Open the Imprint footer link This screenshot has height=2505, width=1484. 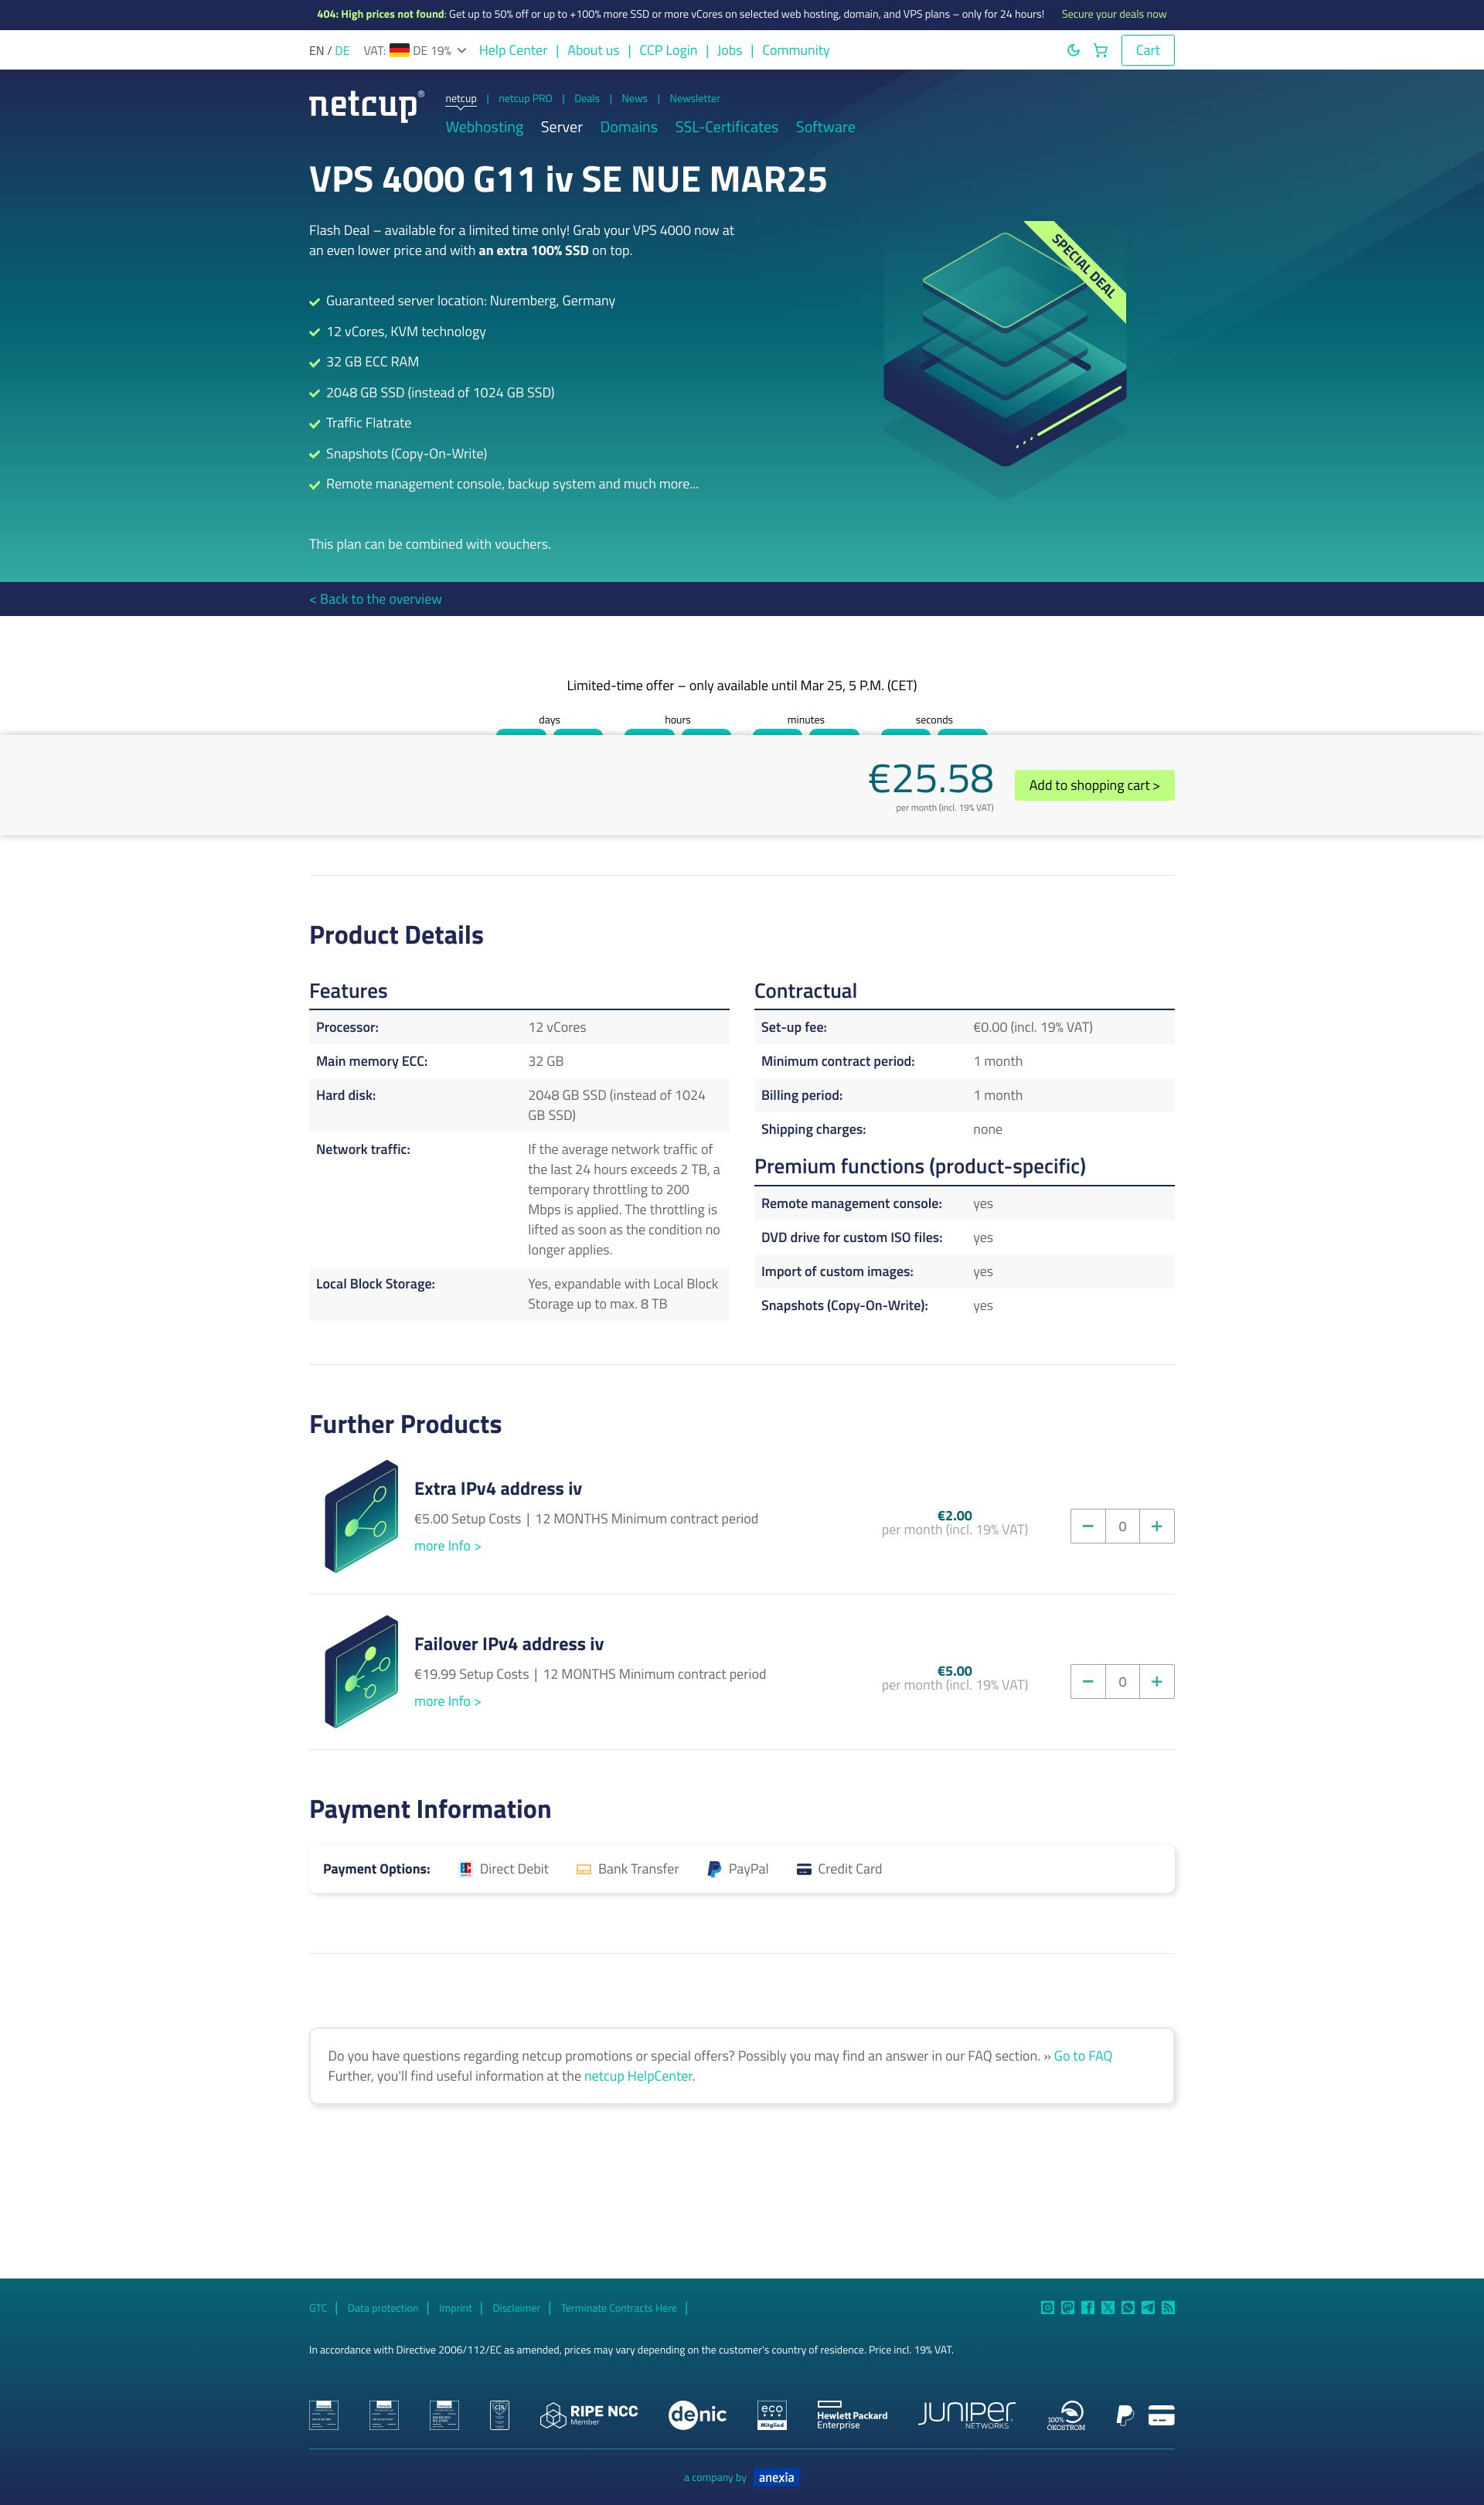455,2308
